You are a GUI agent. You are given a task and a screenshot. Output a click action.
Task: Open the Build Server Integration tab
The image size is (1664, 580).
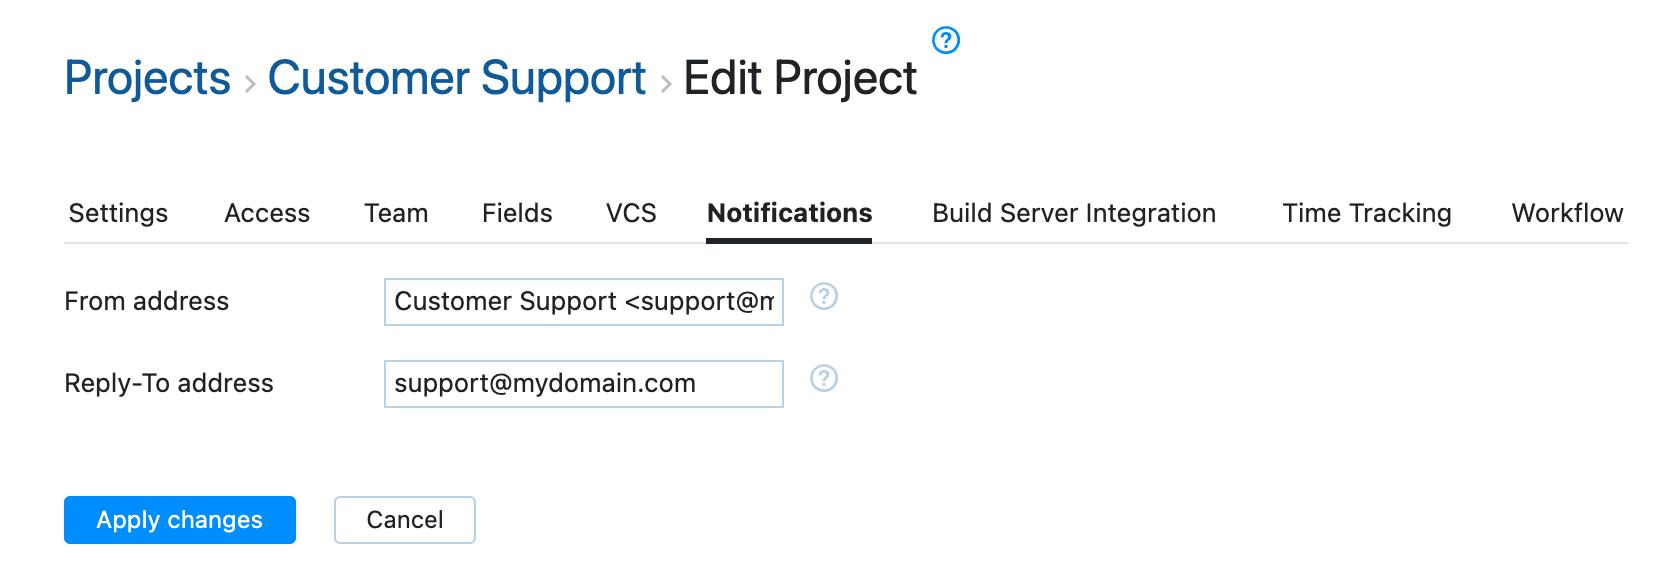(x=1074, y=213)
